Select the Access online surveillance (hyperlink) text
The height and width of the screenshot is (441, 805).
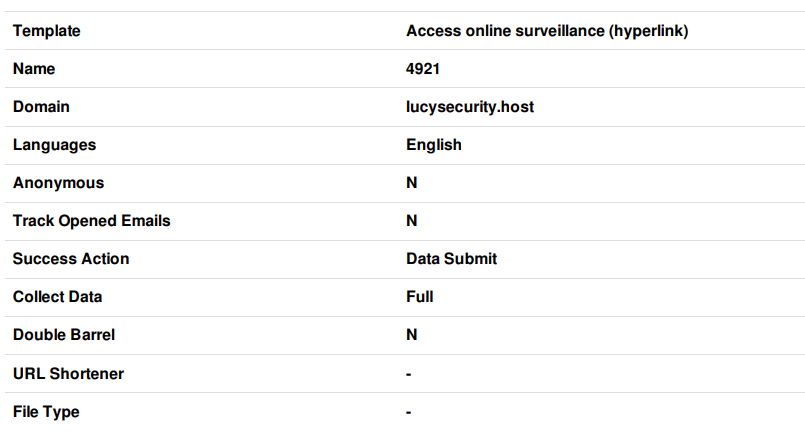click(x=547, y=31)
